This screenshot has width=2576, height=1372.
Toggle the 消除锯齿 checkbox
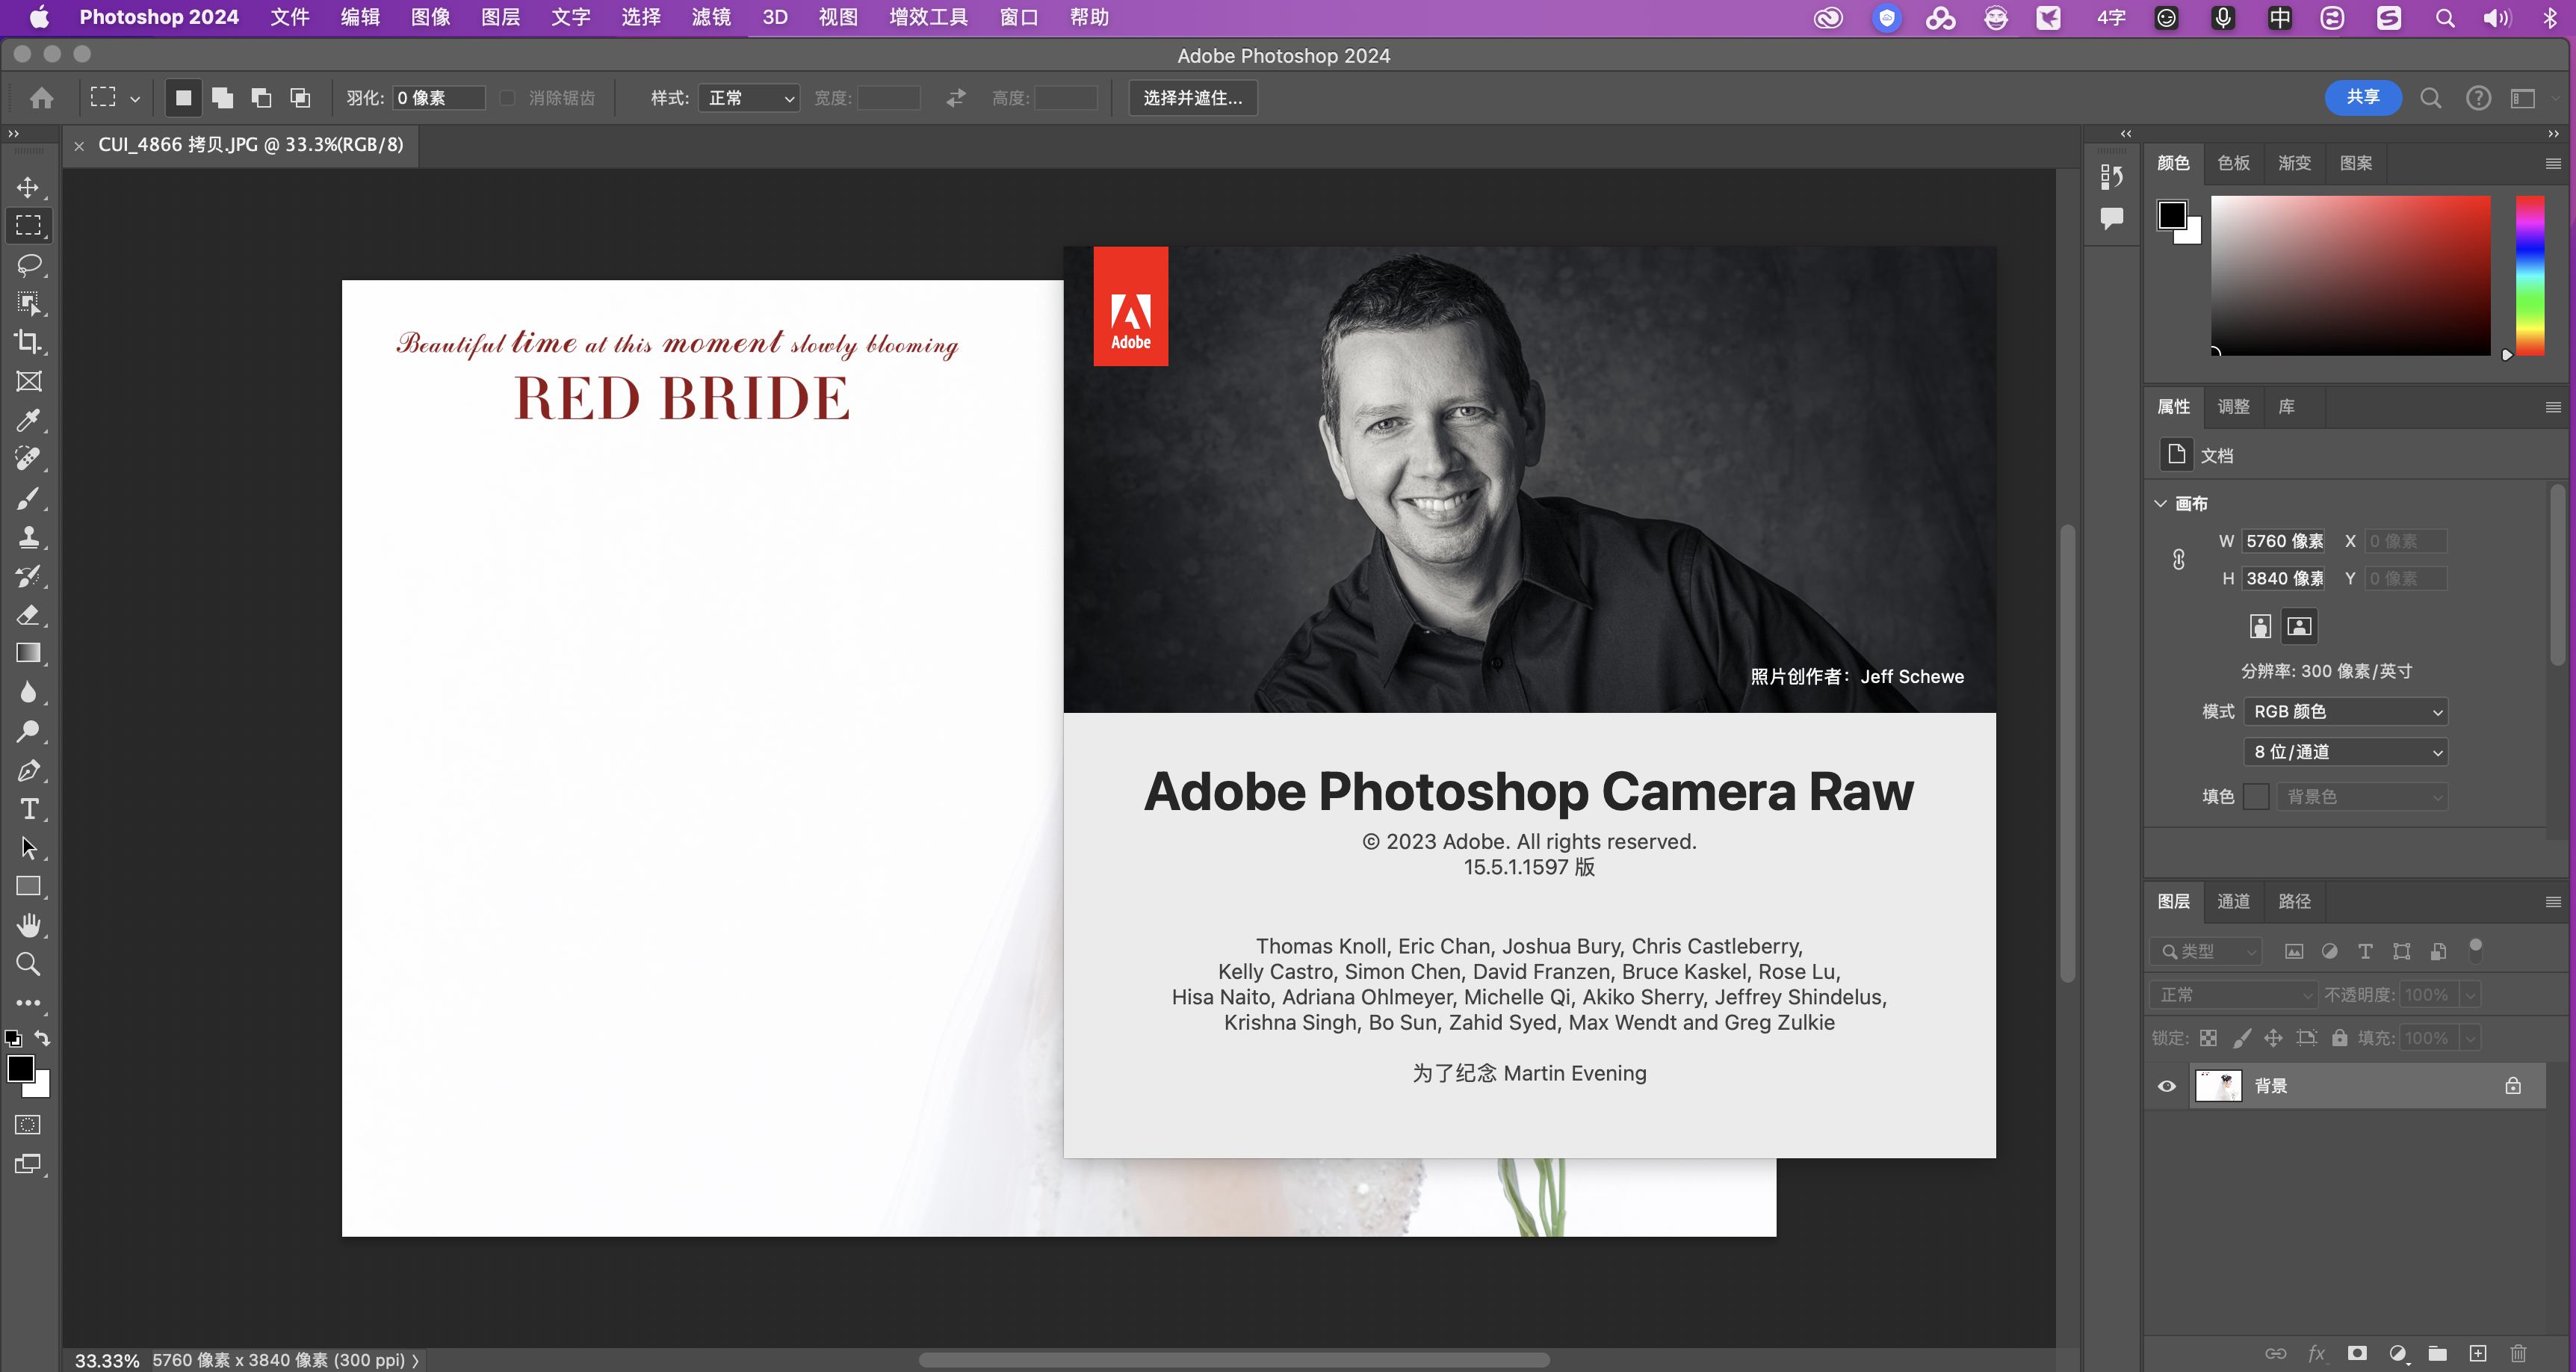click(507, 98)
